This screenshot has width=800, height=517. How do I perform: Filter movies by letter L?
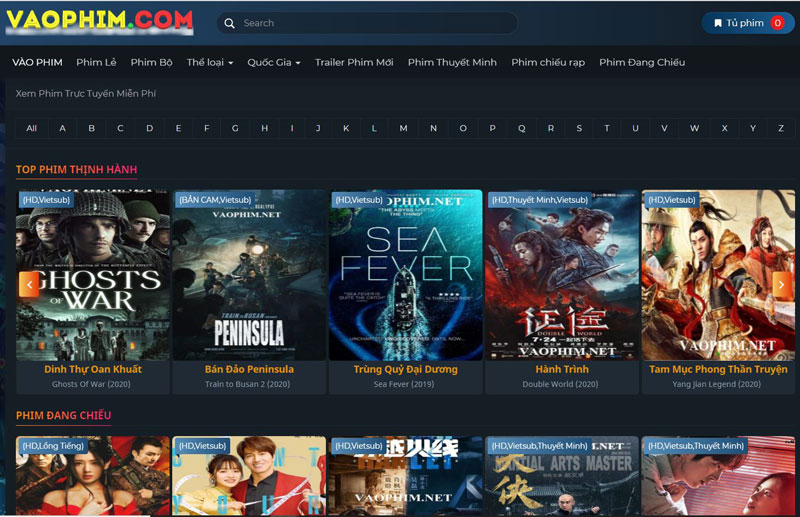coord(374,128)
